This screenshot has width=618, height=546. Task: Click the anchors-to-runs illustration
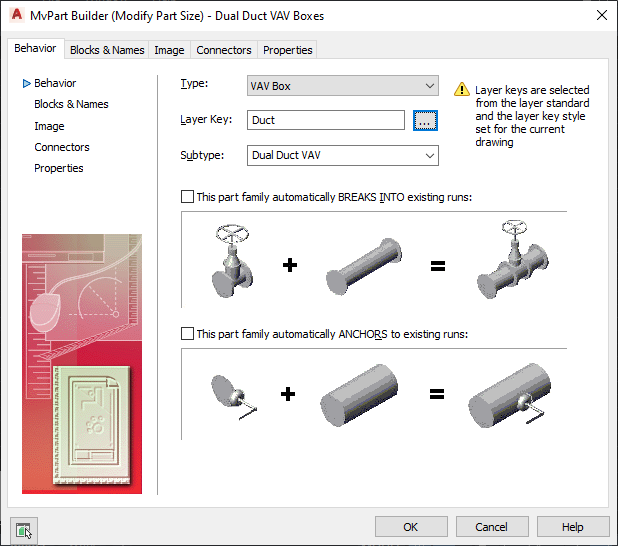(x=374, y=394)
